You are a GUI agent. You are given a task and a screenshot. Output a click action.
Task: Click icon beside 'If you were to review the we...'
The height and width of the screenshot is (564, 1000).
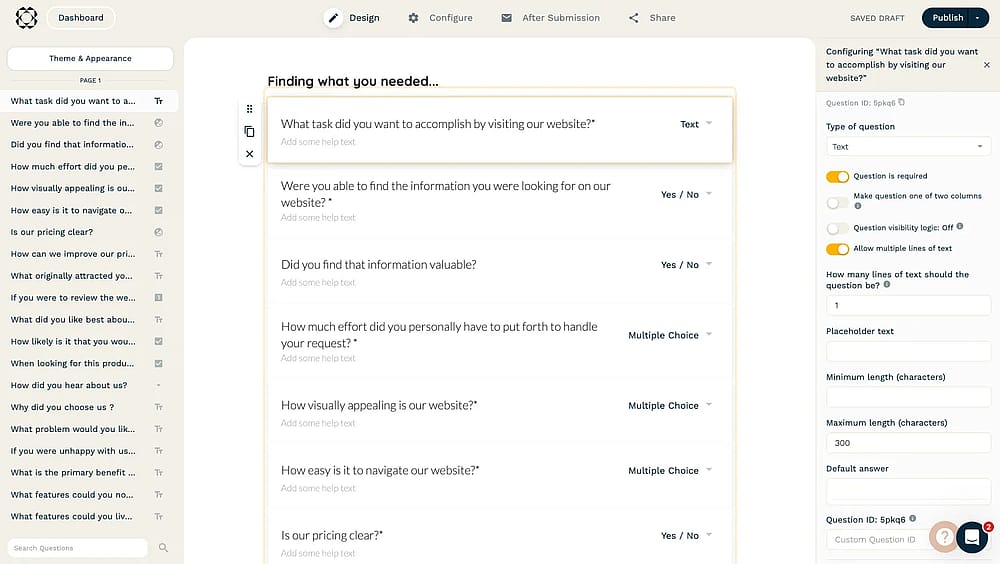(158, 297)
